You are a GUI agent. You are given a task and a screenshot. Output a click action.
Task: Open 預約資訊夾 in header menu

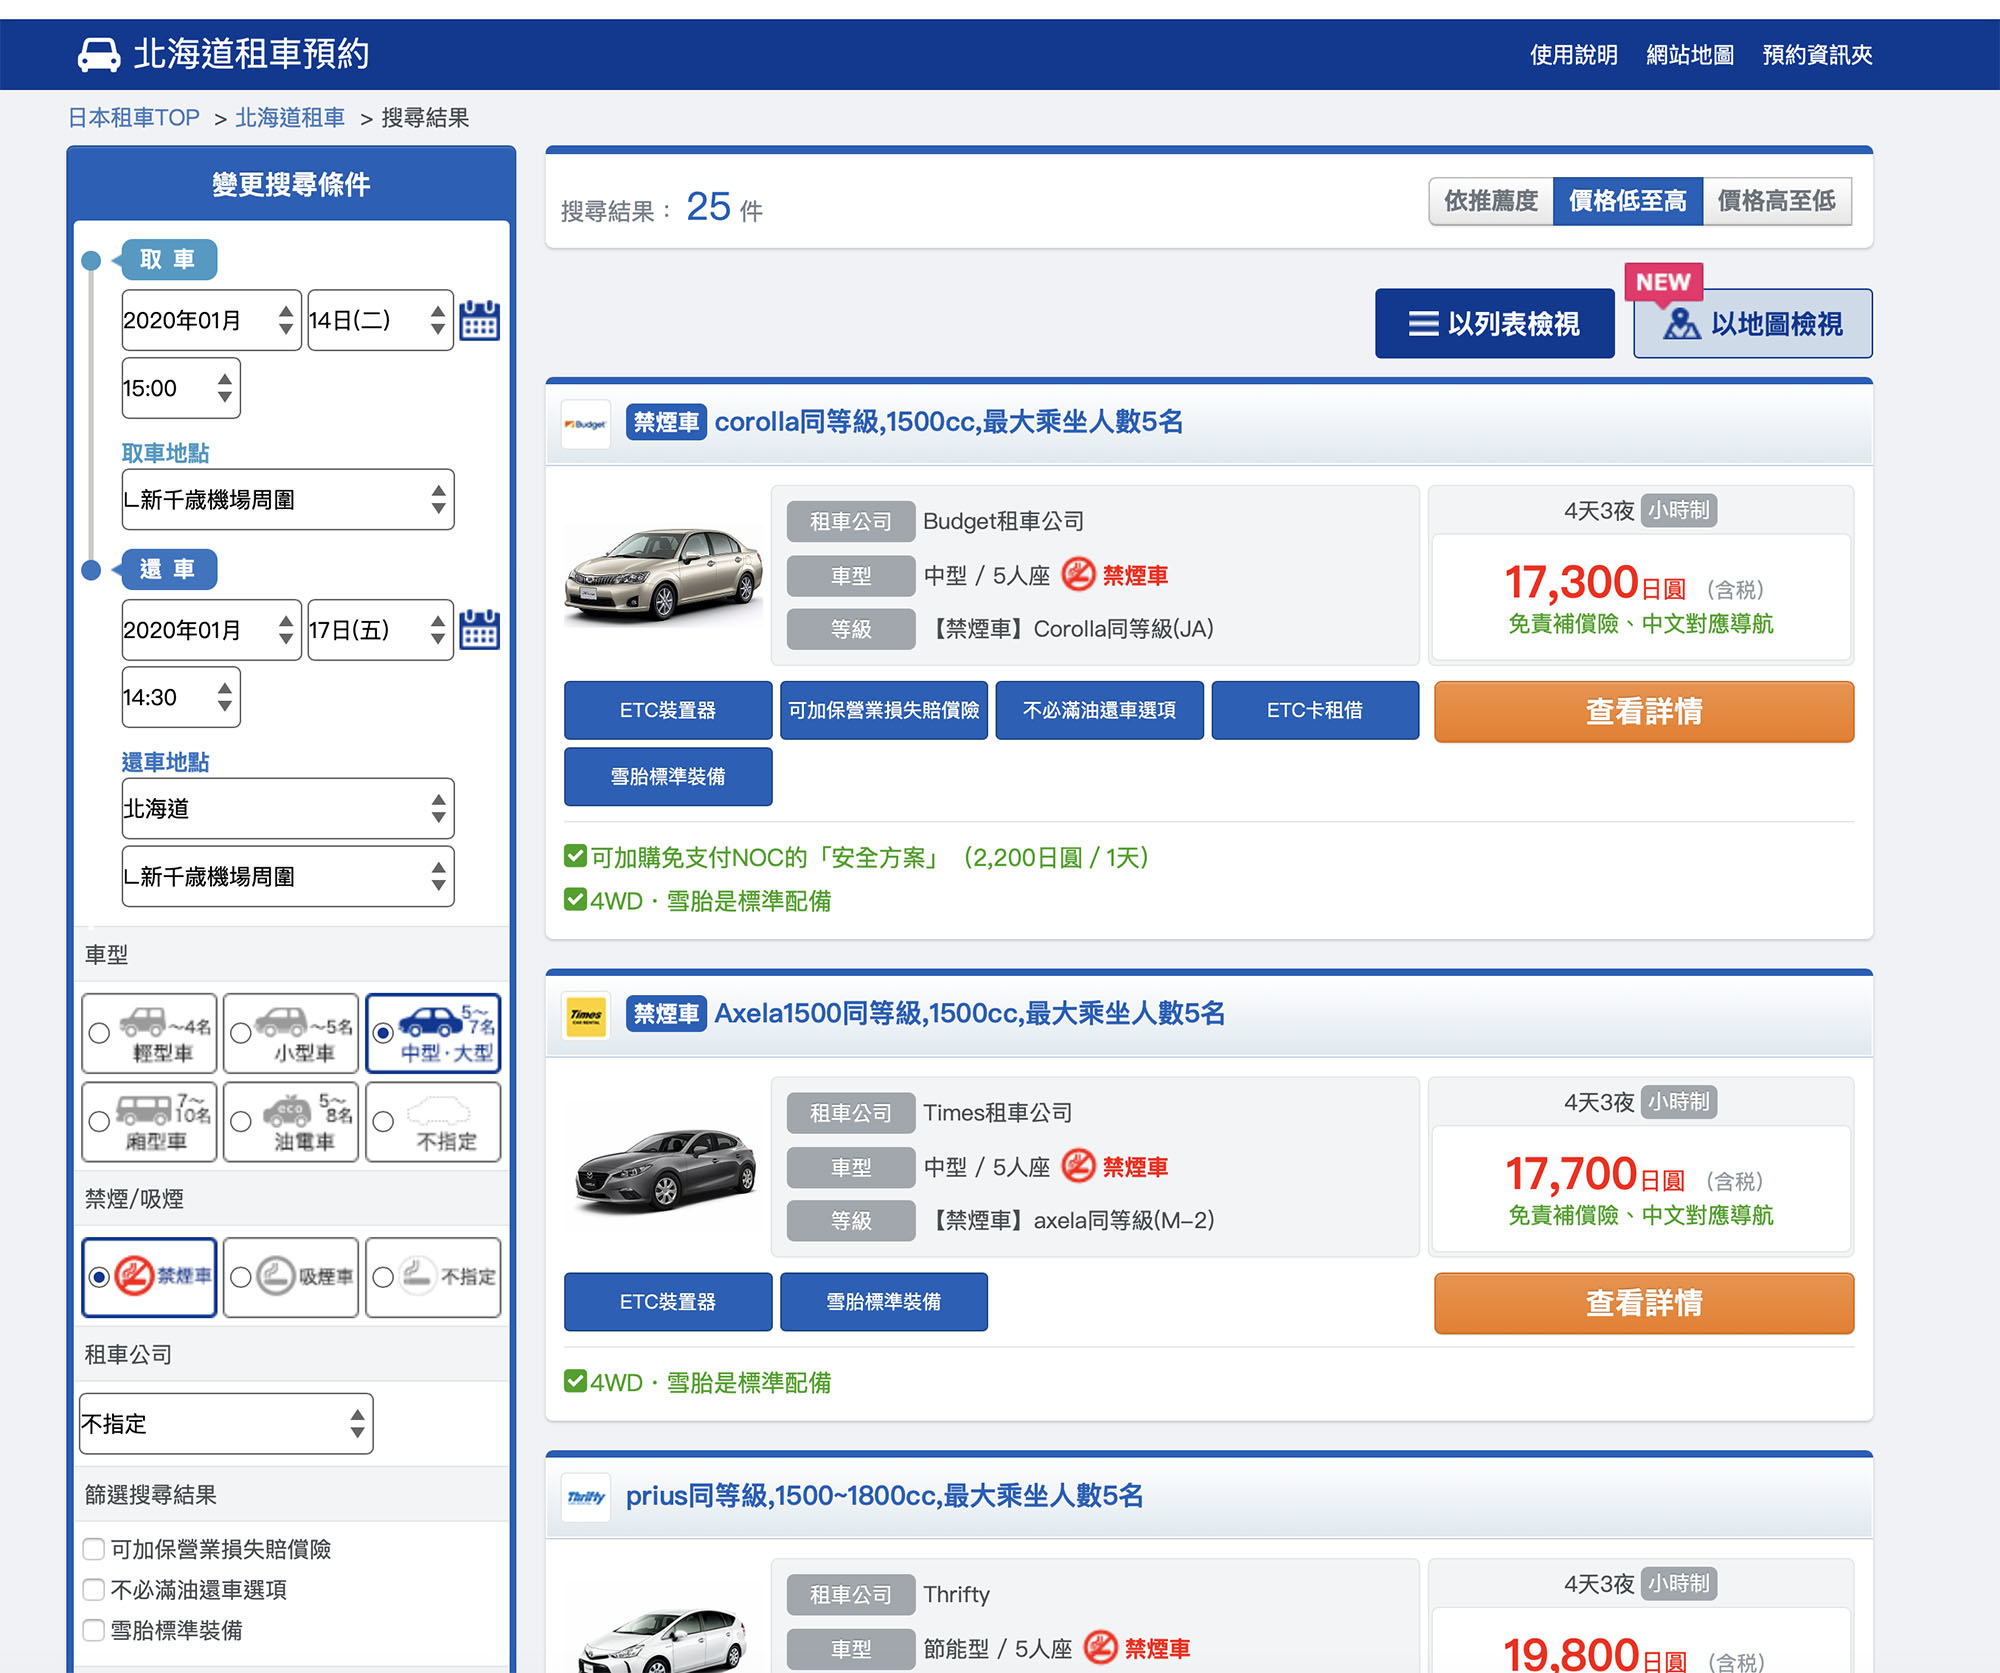(x=1817, y=54)
